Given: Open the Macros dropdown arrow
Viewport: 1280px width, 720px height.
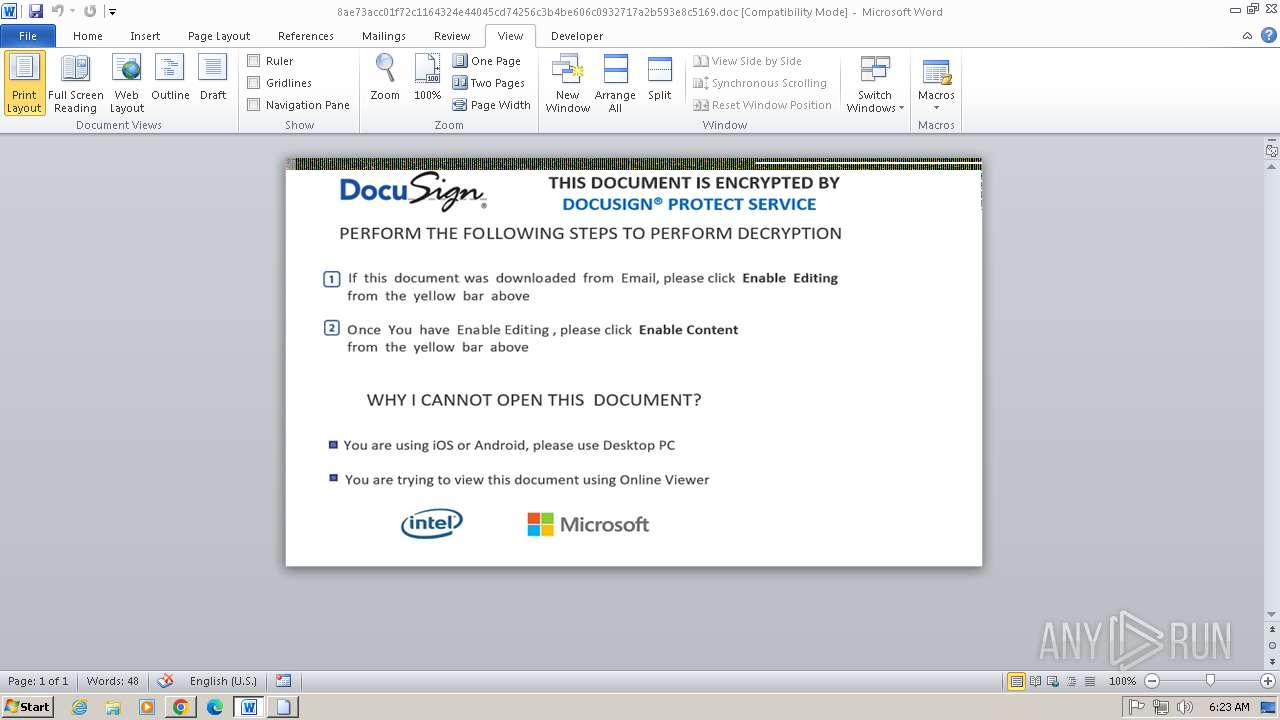Looking at the screenshot, I should [936, 108].
